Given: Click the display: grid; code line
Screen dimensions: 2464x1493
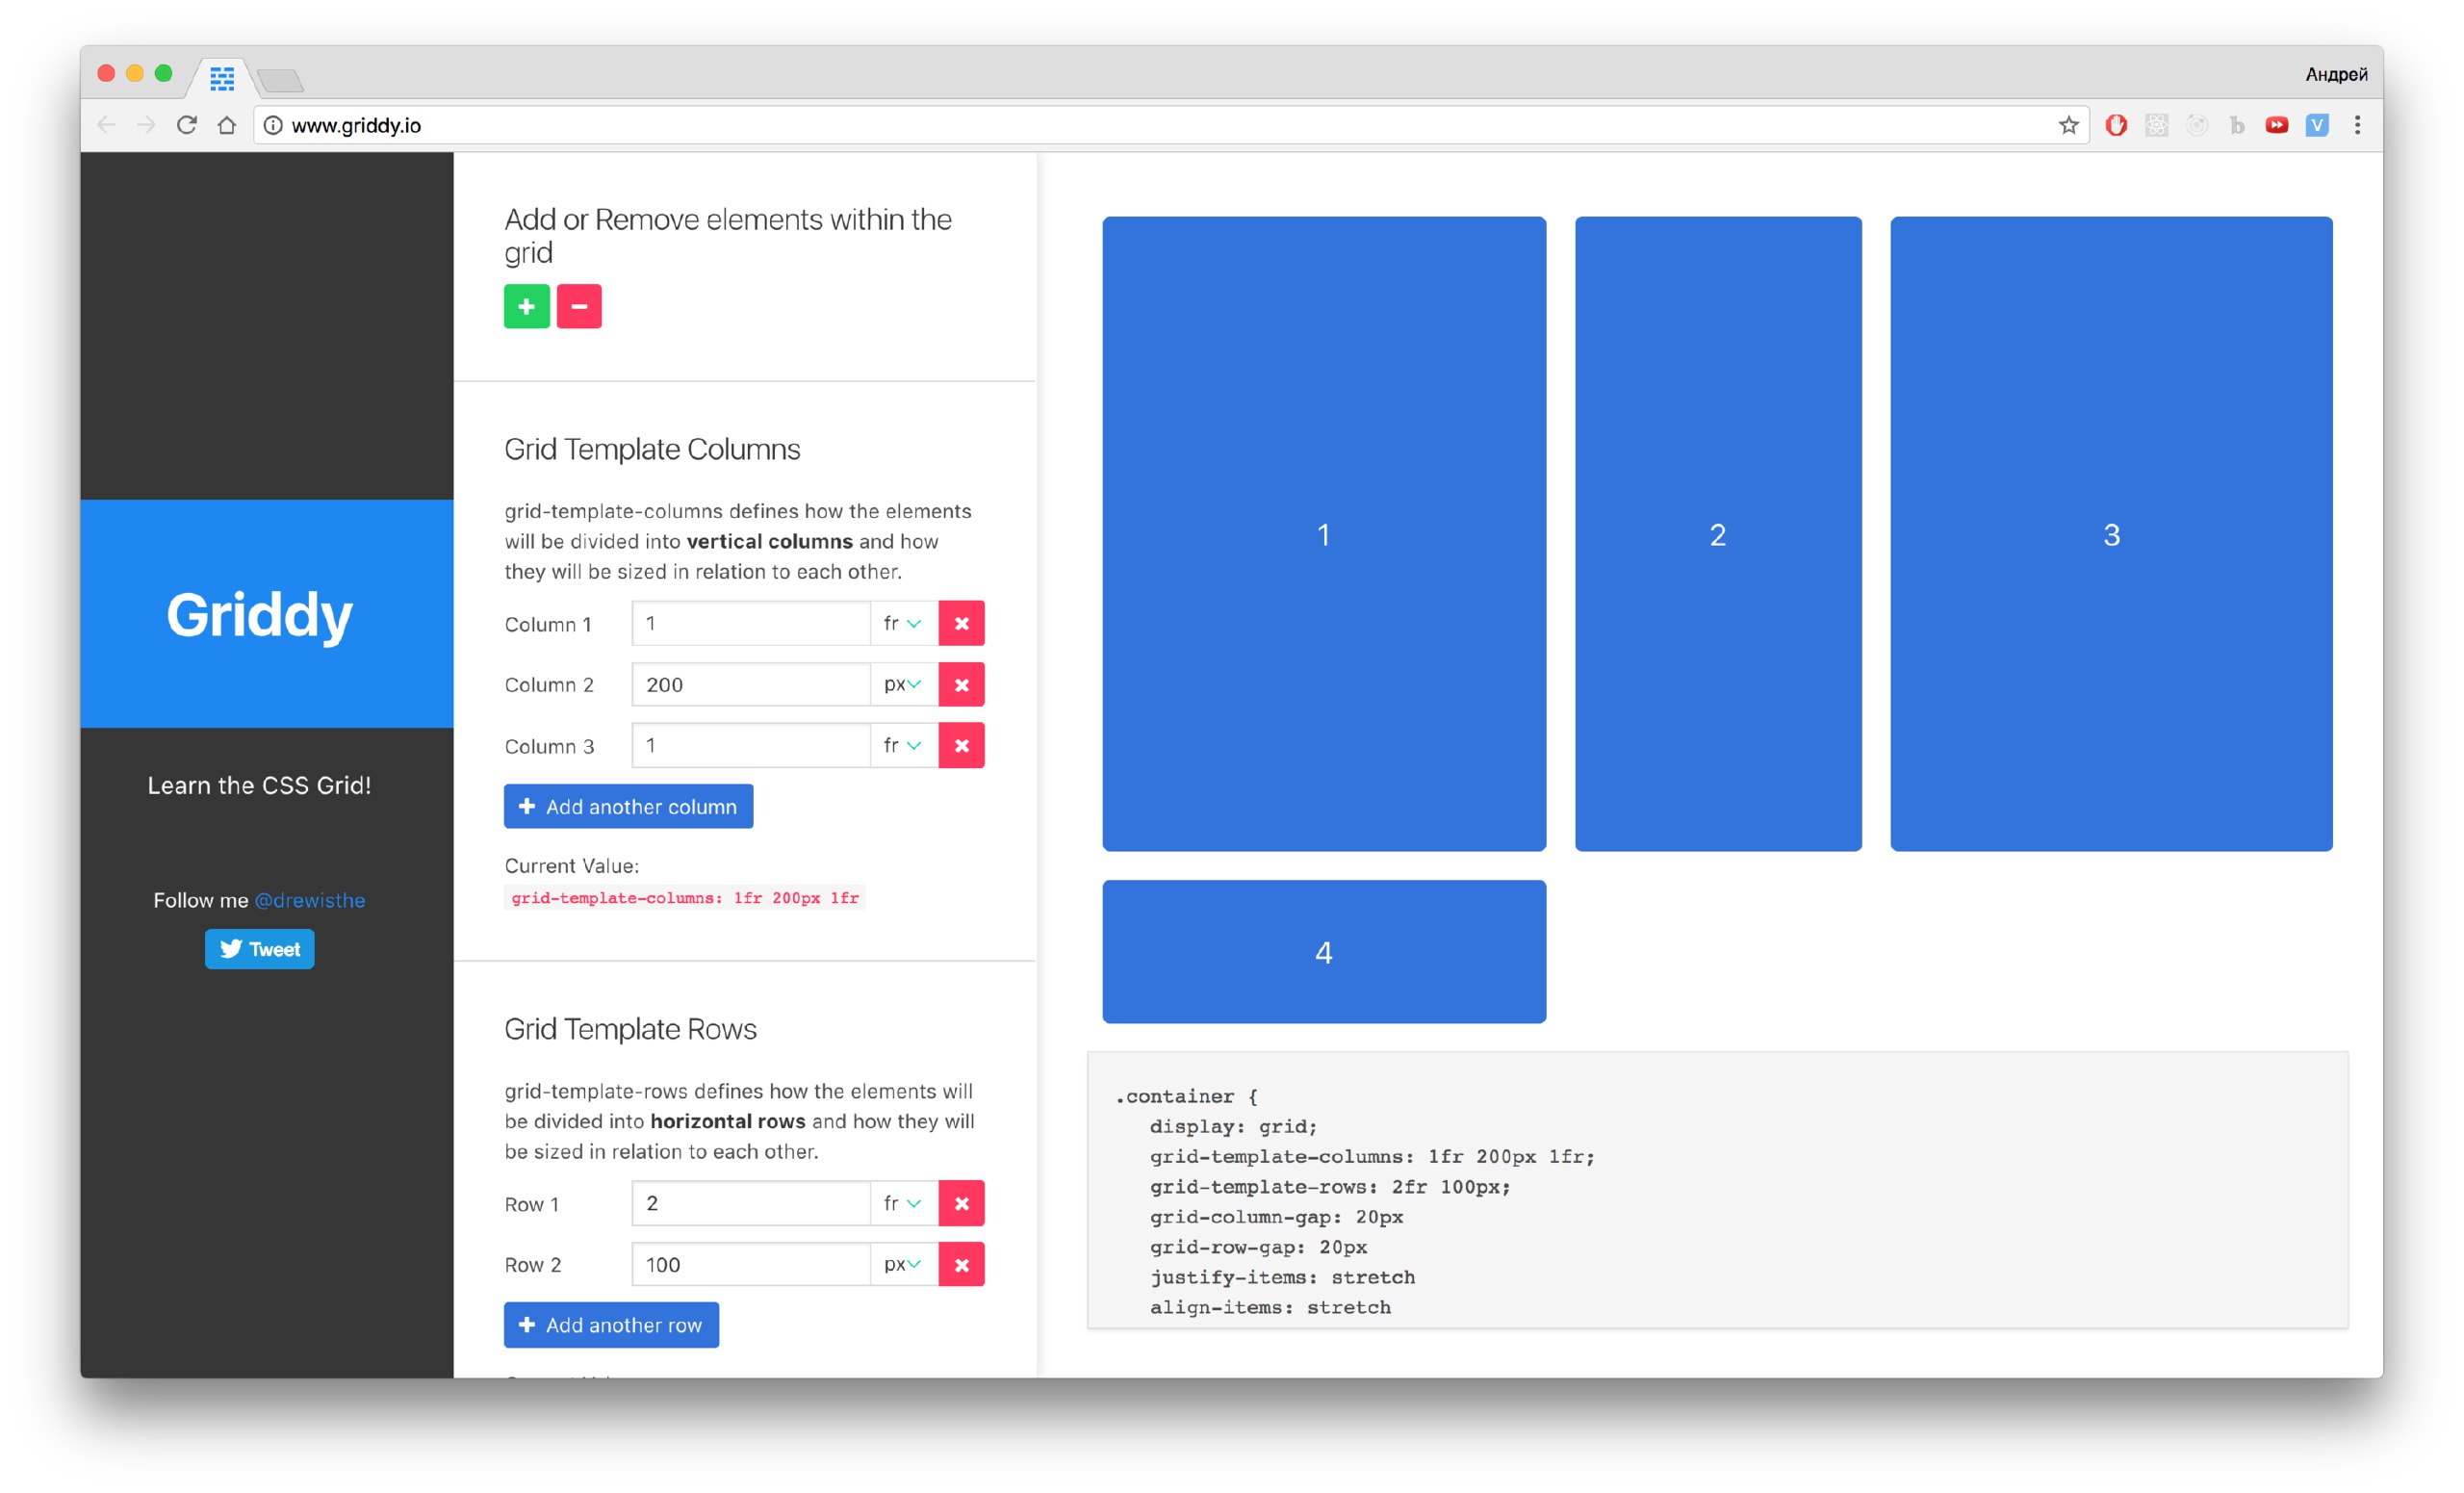Looking at the screenshot, I should pyautogui.click(x=1233, y=1127).
